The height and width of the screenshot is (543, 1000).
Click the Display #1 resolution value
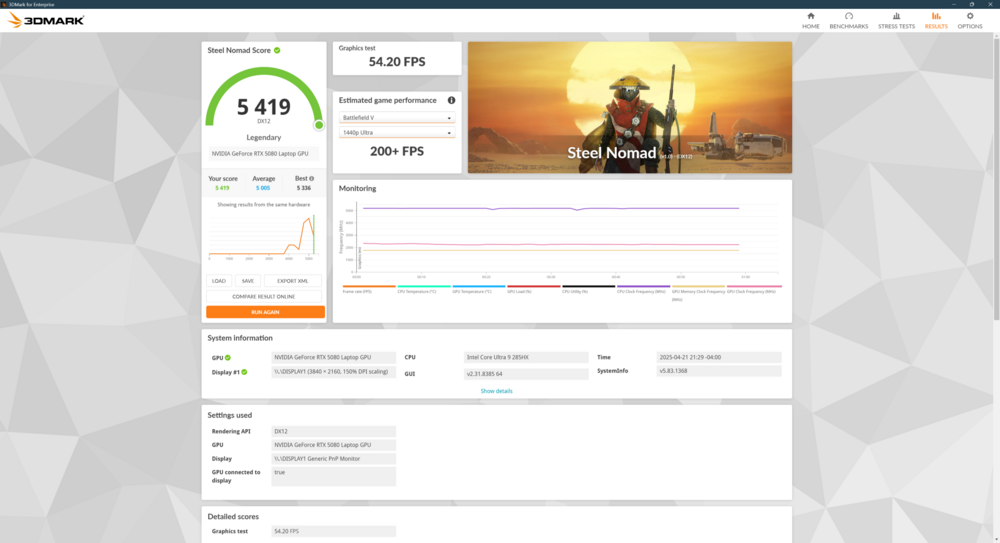334,372
